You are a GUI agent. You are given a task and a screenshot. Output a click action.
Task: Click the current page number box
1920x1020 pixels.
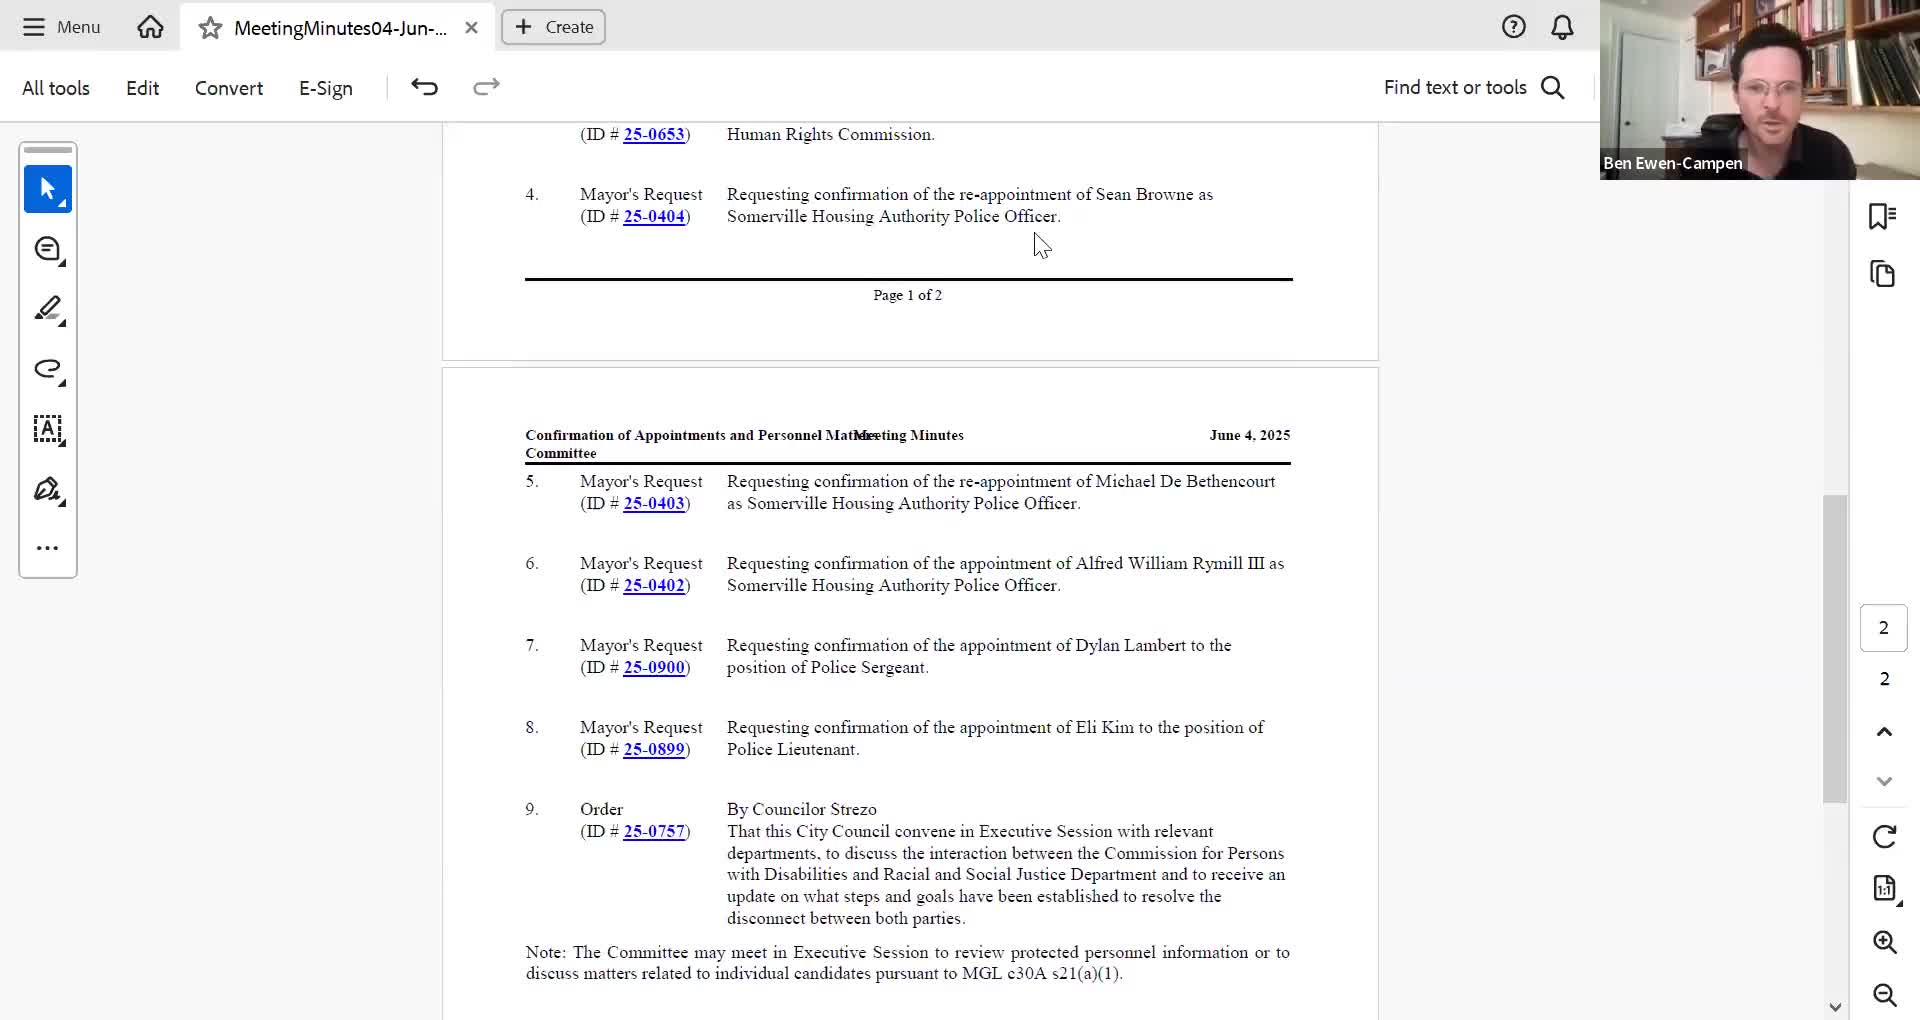tap(1884, 628)
